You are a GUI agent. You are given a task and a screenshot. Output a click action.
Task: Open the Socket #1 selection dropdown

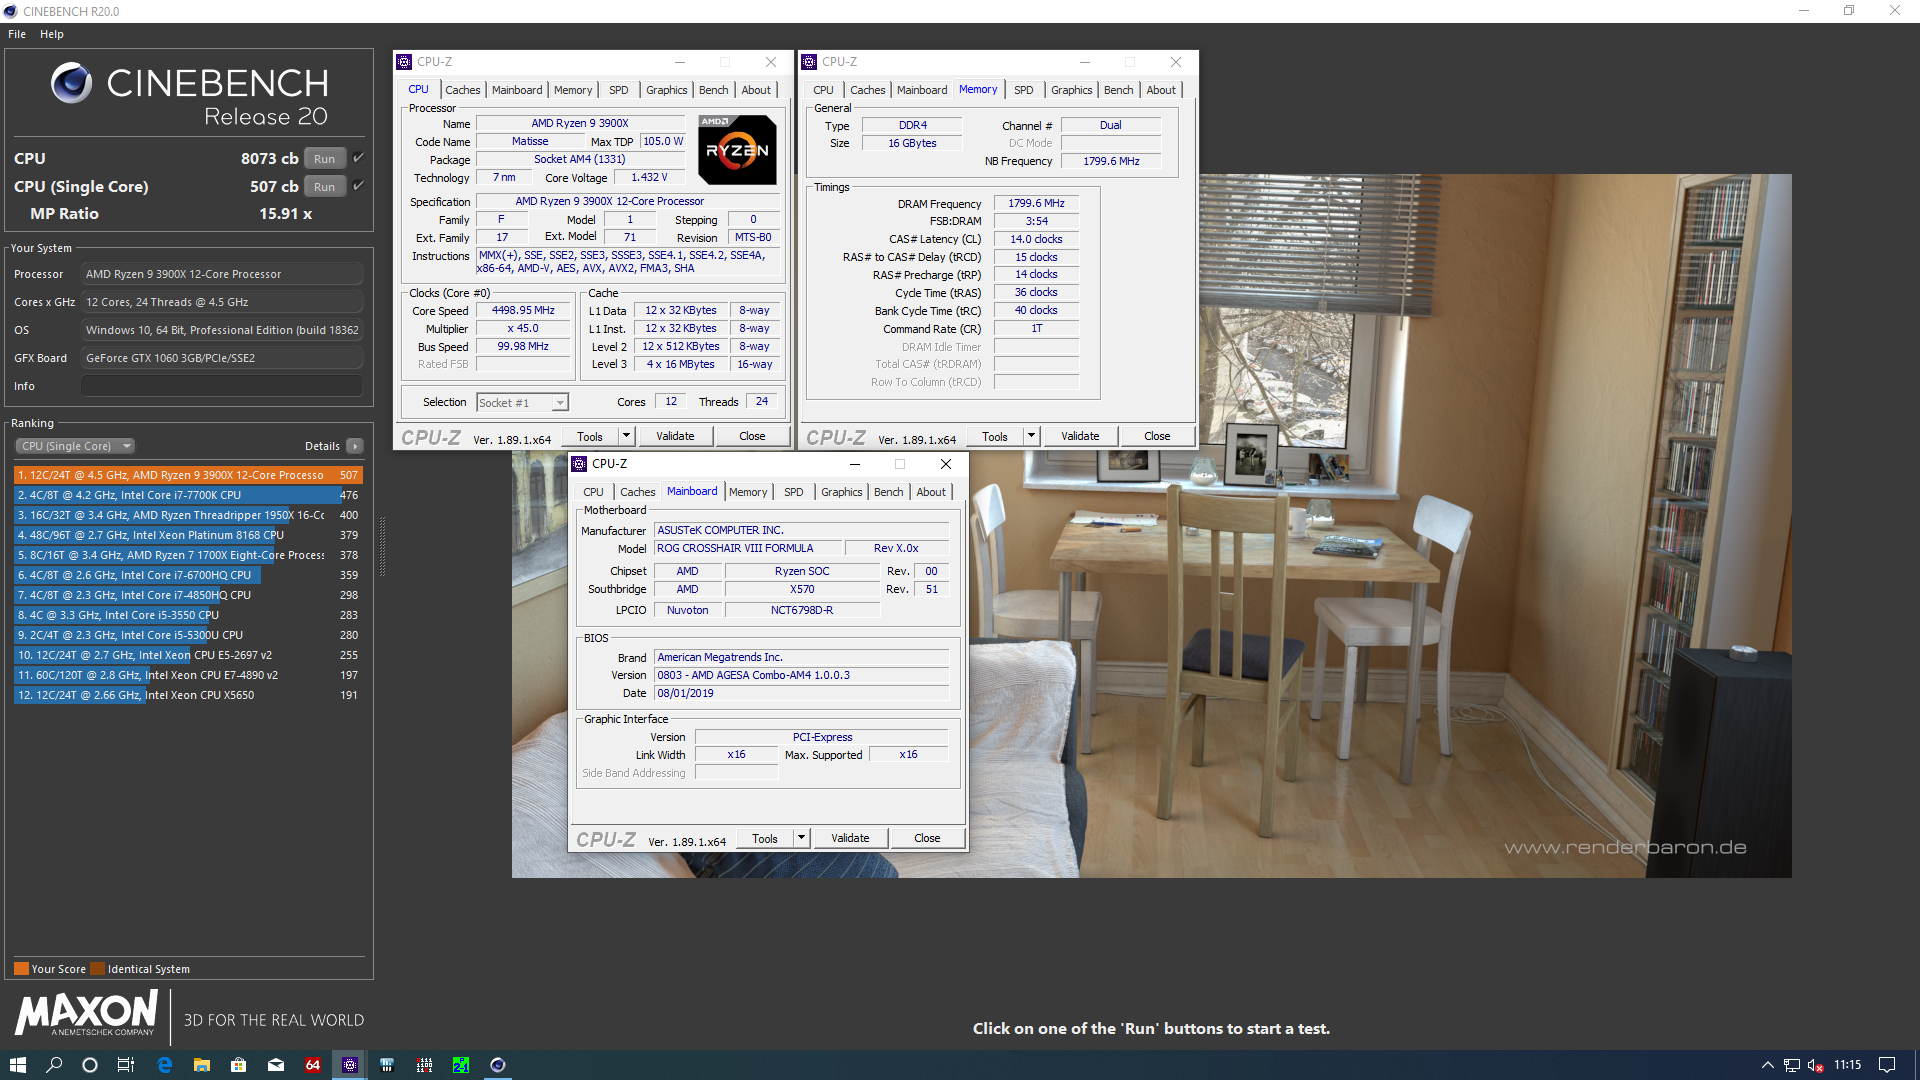pyautogui.click(x=560, y=403)
